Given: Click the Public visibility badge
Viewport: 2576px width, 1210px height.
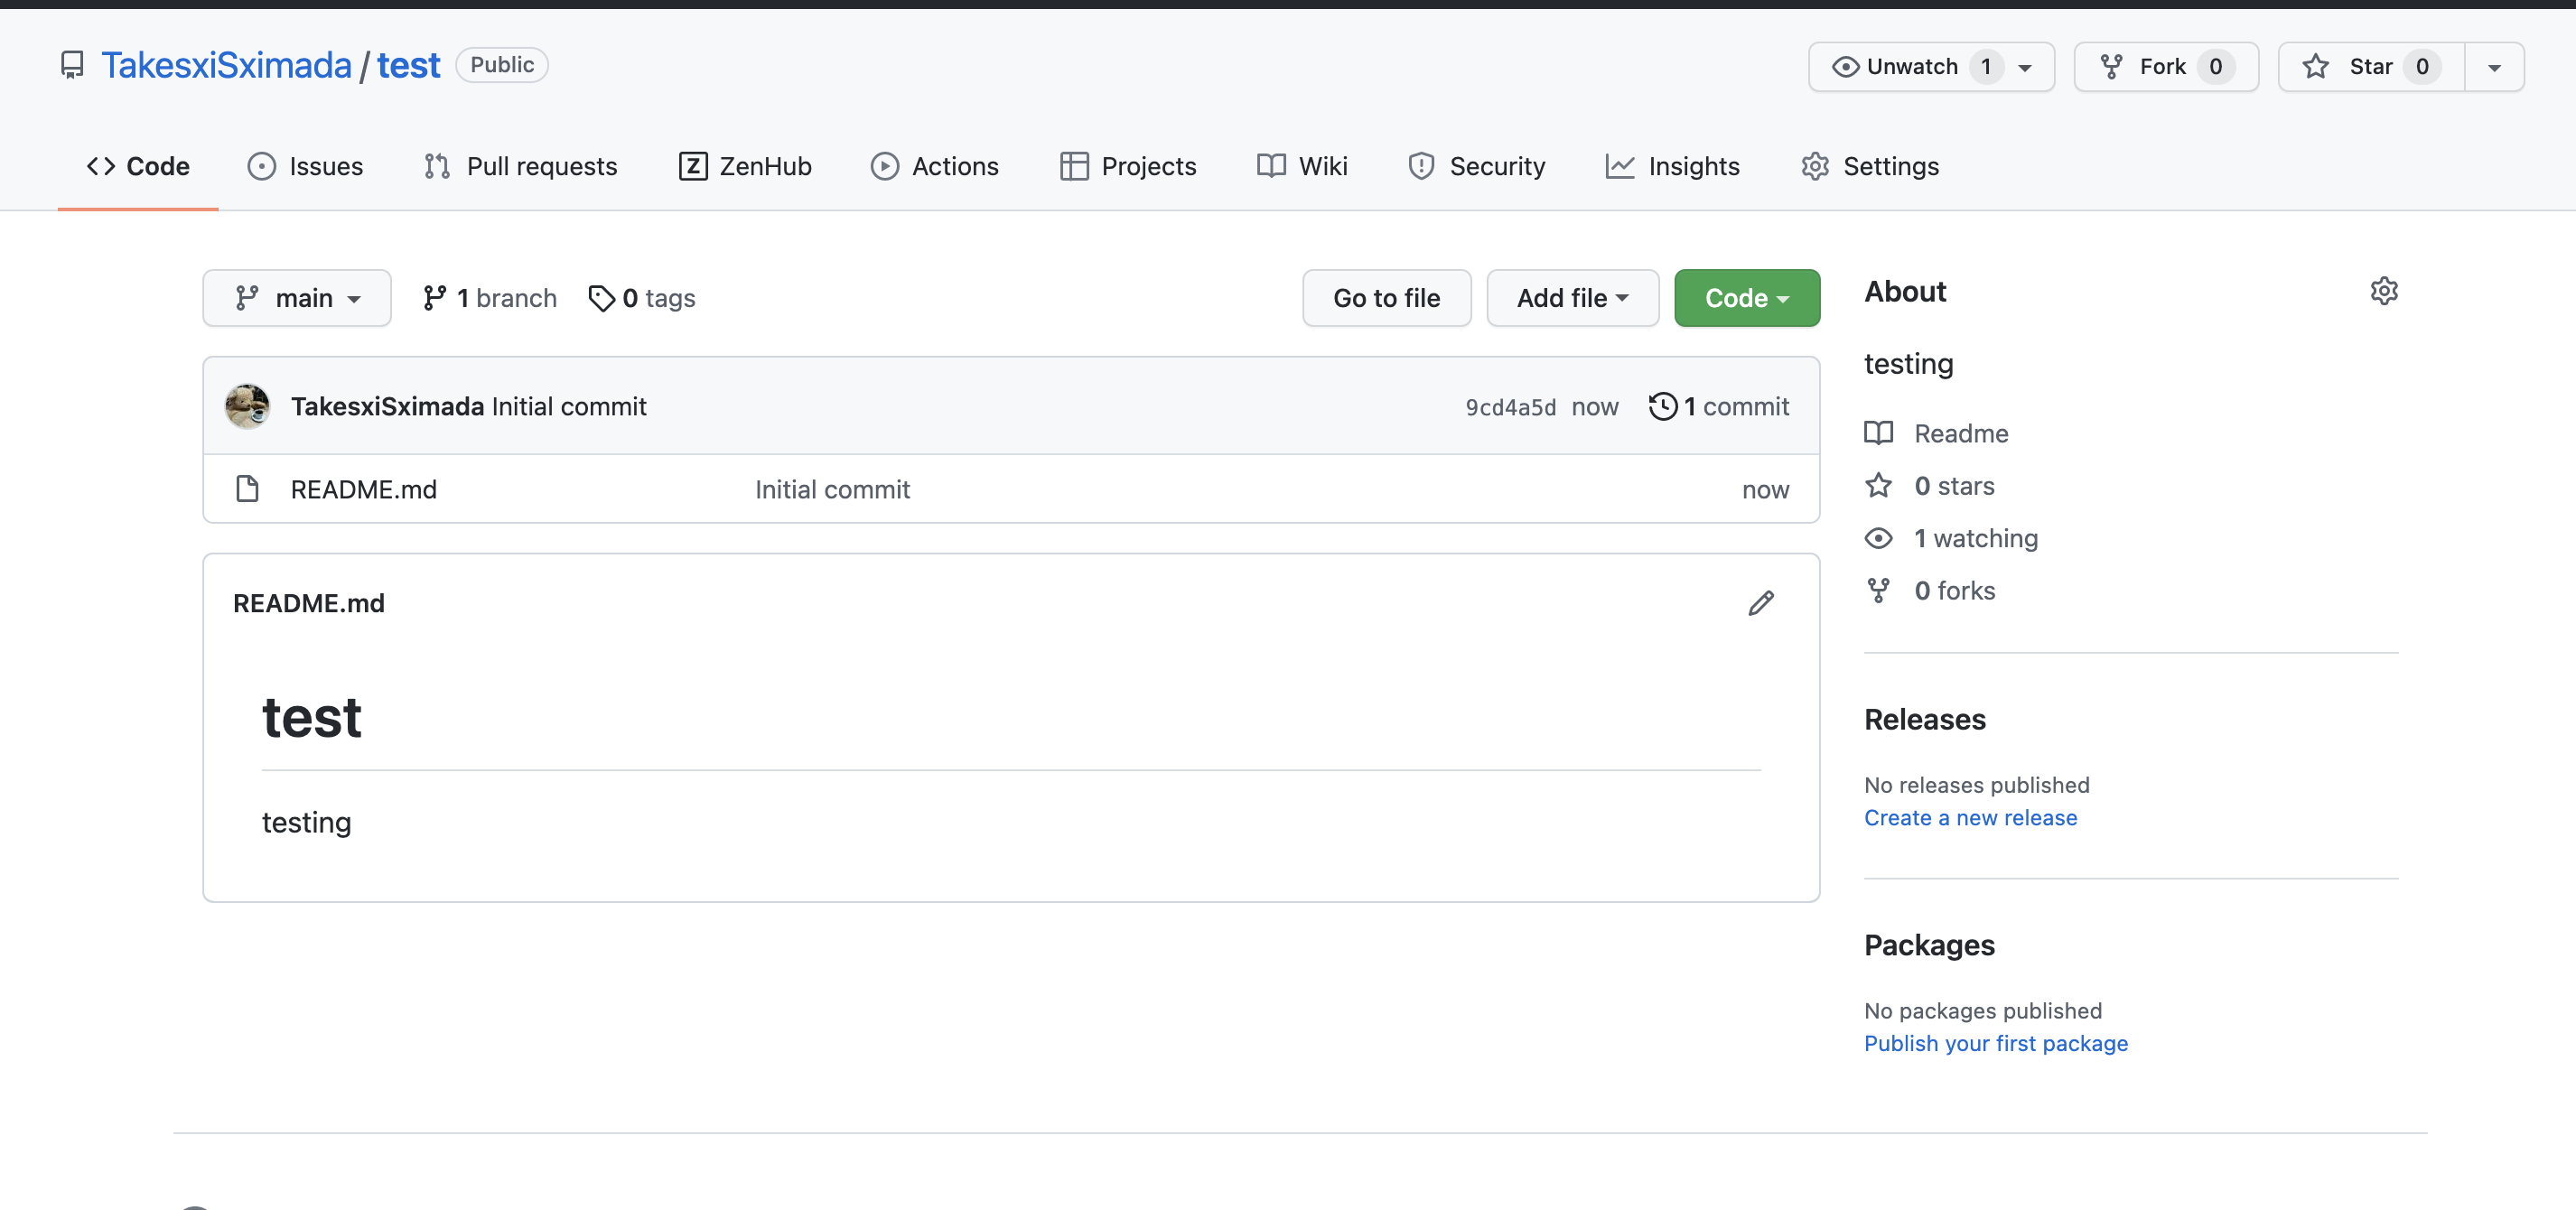Looking at the screenshot, I should 502,65.
